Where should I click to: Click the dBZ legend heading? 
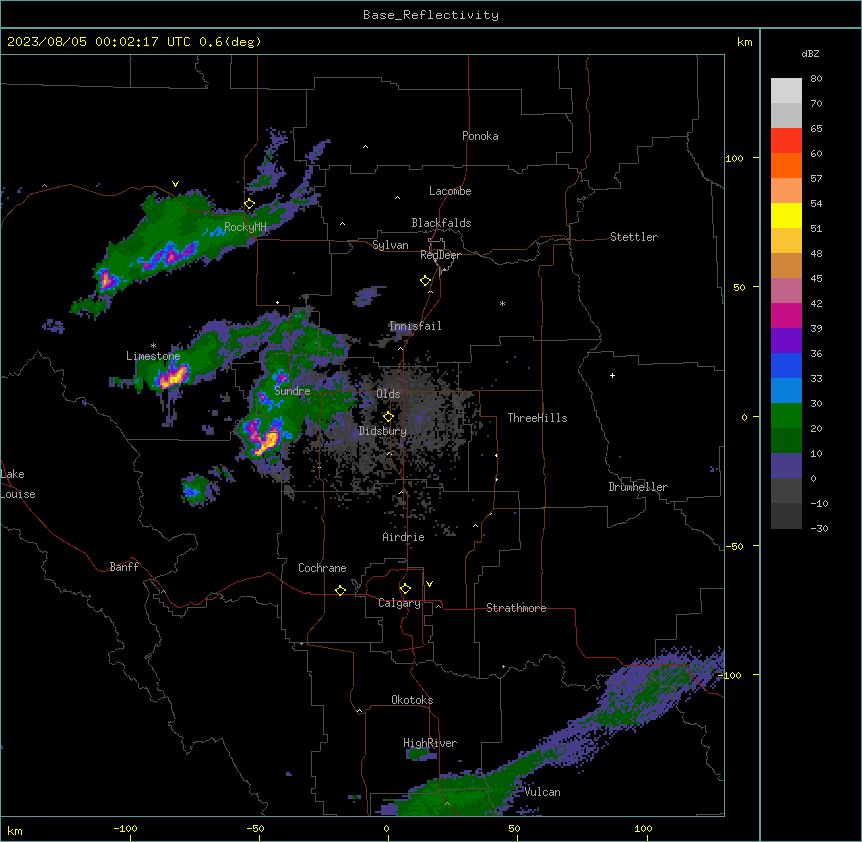point(810,54)
